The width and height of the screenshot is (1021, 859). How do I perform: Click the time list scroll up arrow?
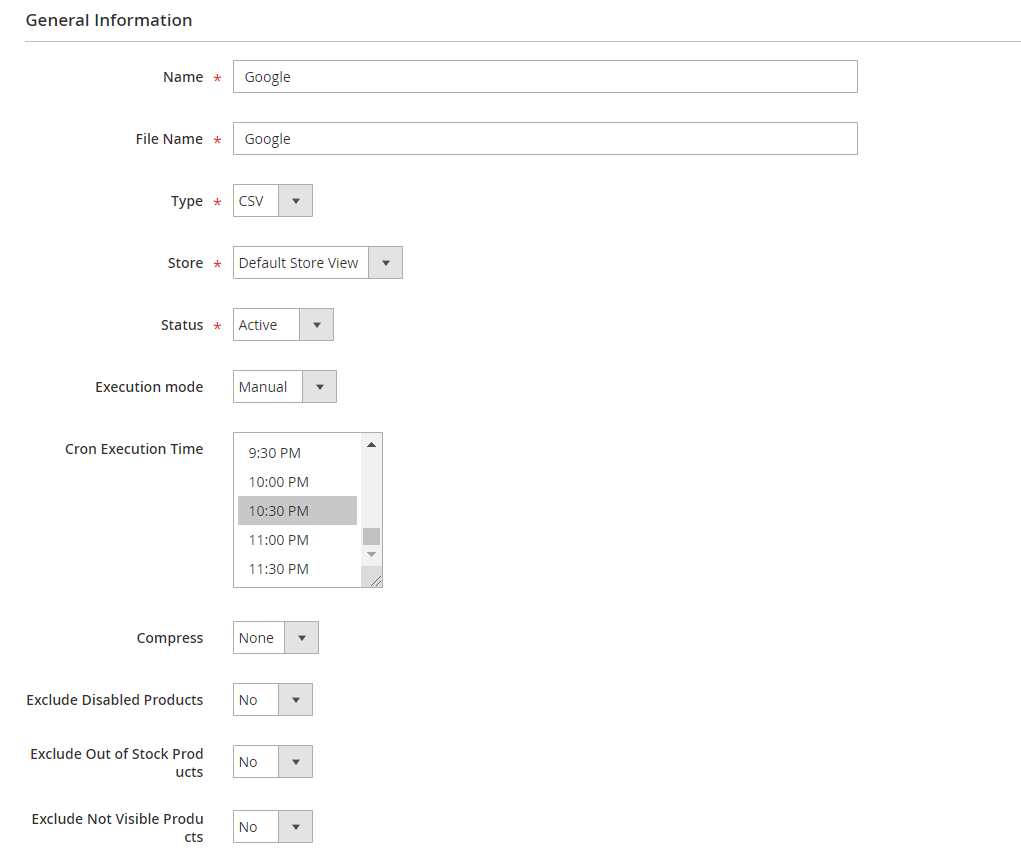[371, 444]
